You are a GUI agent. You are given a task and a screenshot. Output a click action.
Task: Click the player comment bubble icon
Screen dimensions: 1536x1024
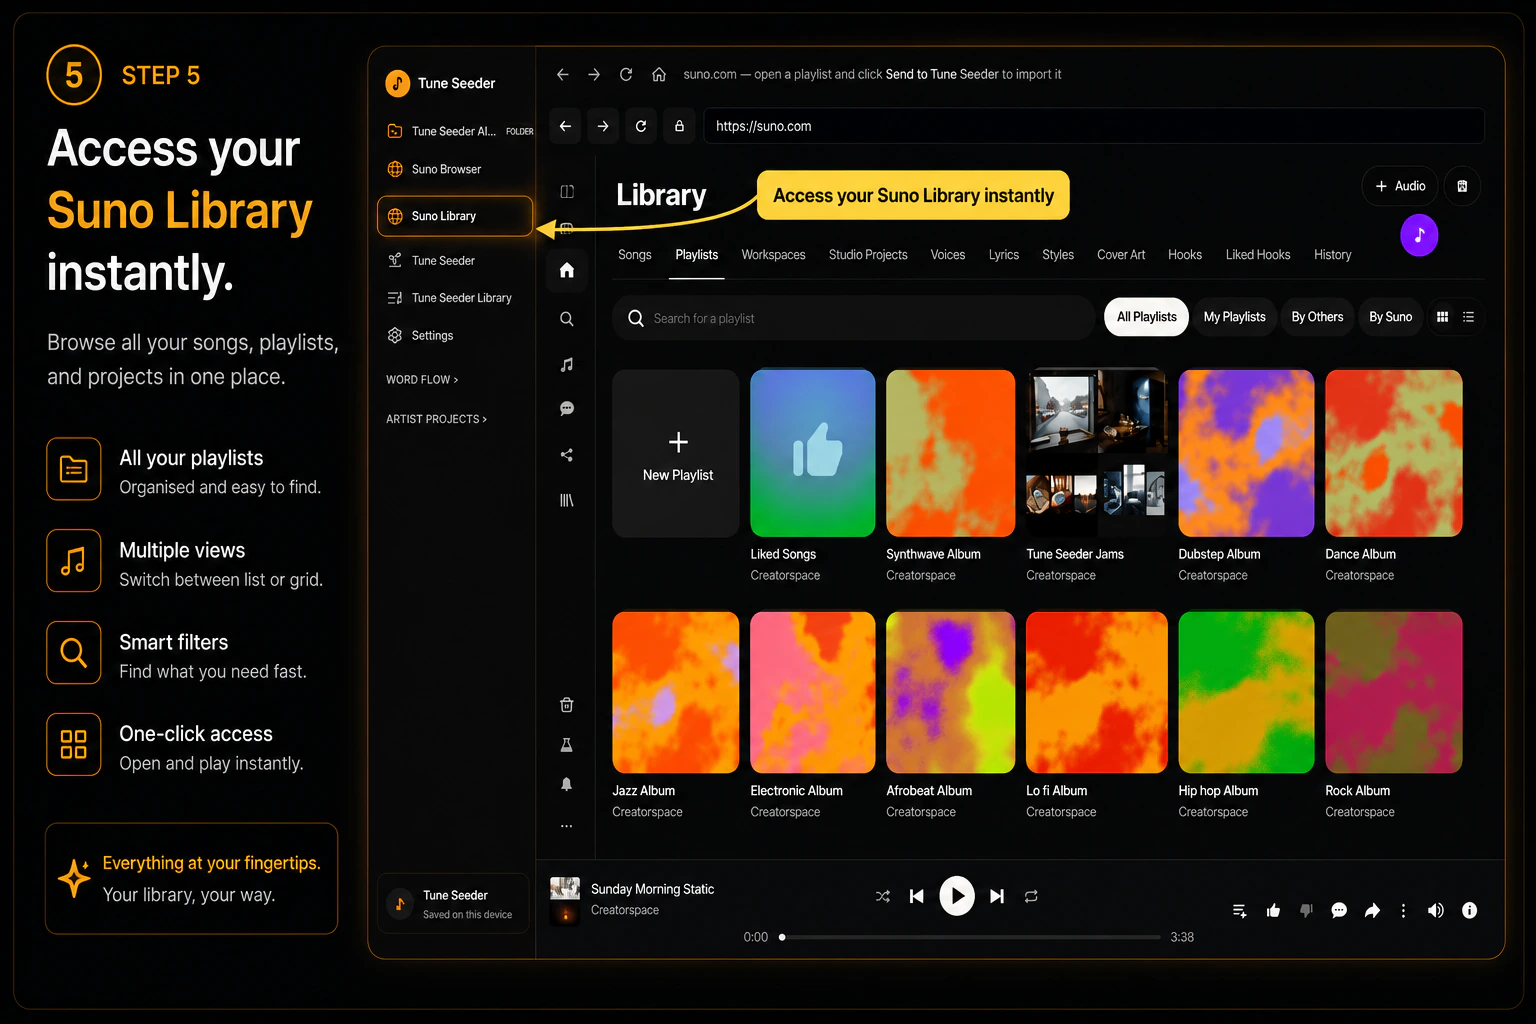(x=1339, y=910)
